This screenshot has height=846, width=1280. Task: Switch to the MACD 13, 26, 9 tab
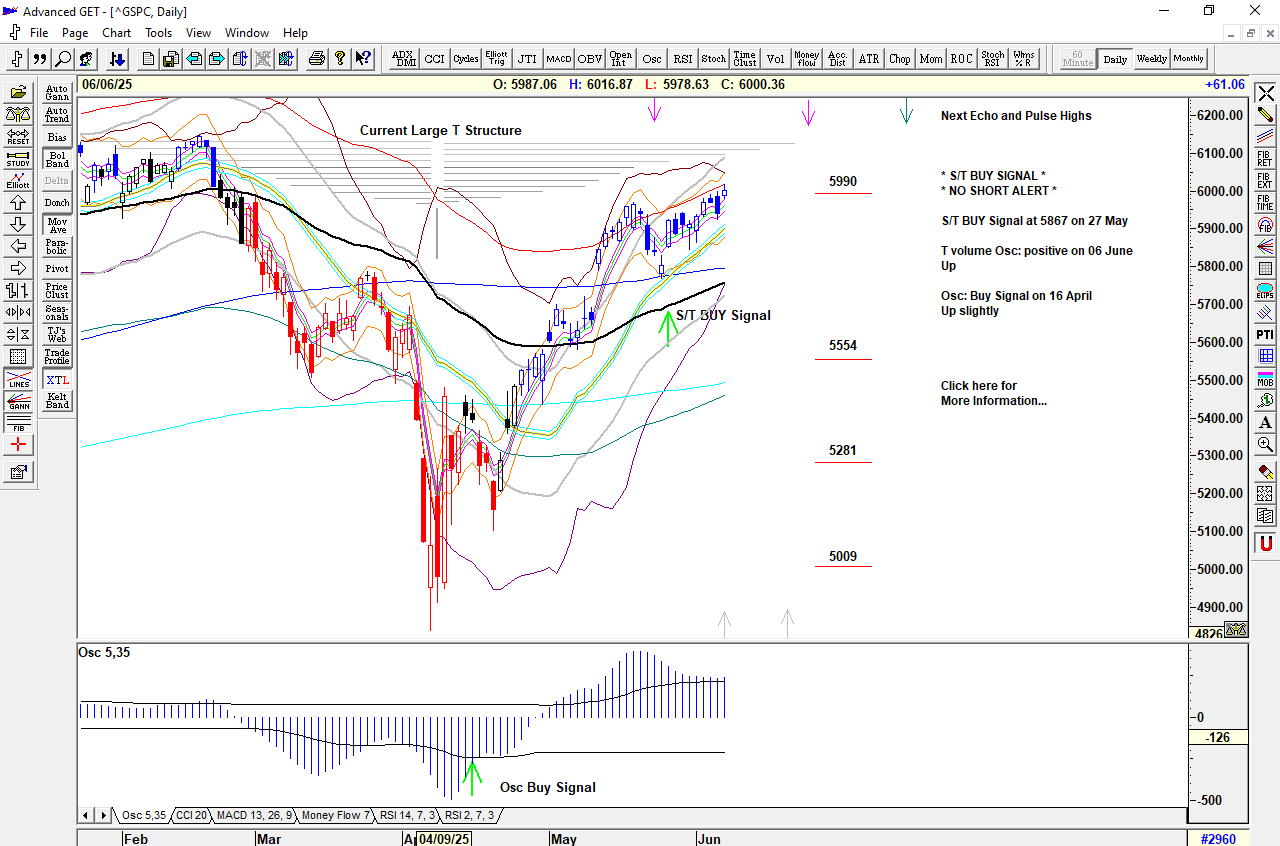point(254,816)
